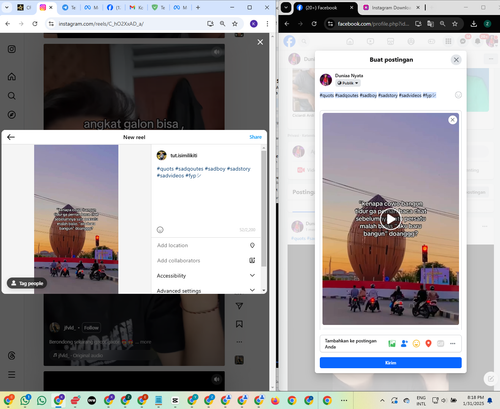
Task: Open Instagram More hamburger menu
Action: click(12, 375)
